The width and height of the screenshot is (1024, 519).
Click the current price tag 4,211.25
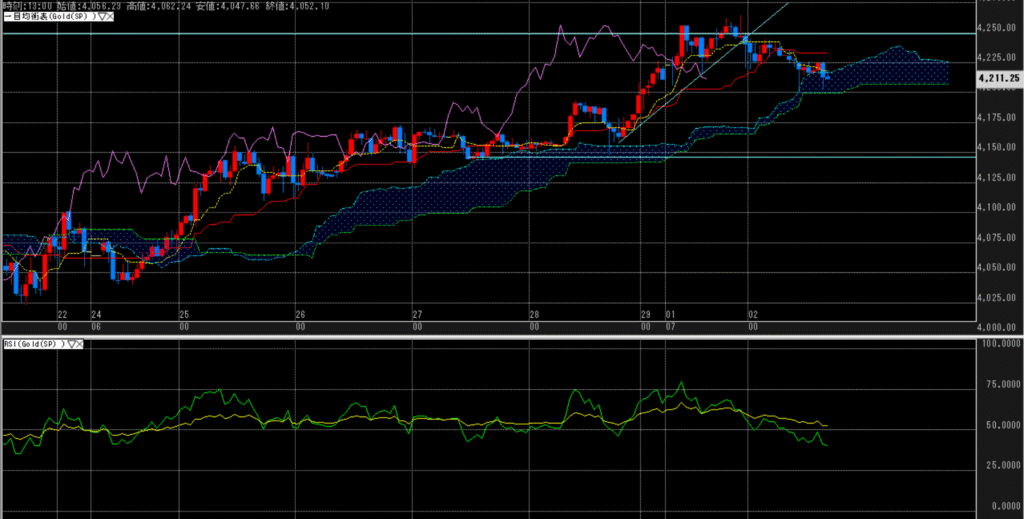(999, 77)
